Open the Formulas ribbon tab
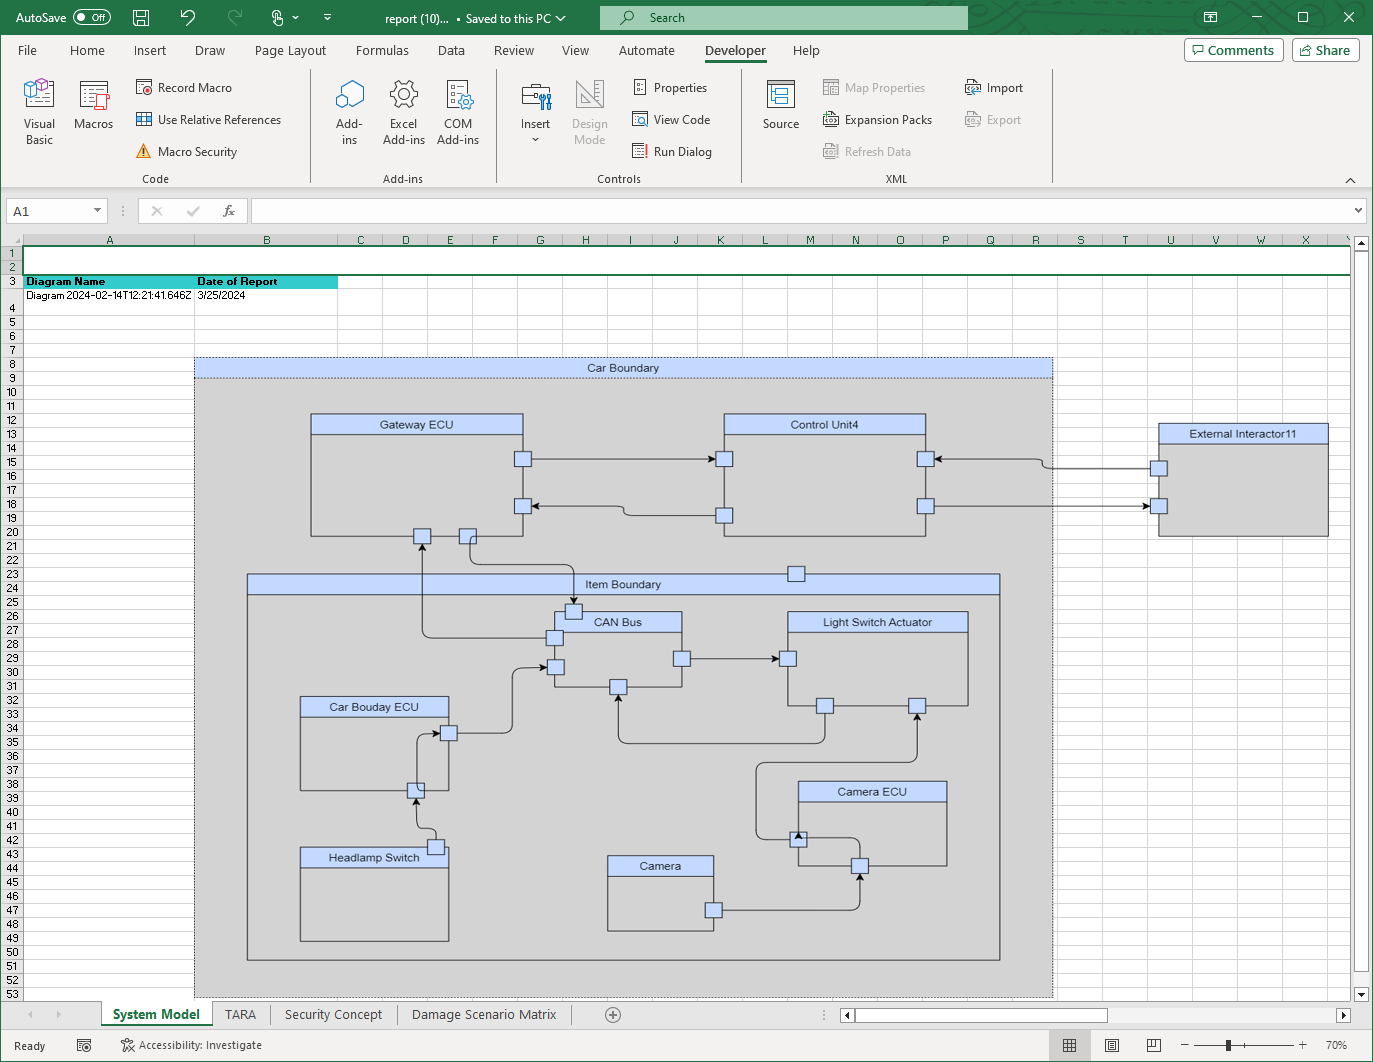Viewport: 1373px width, 1062px height. click(x=382, y=51)
